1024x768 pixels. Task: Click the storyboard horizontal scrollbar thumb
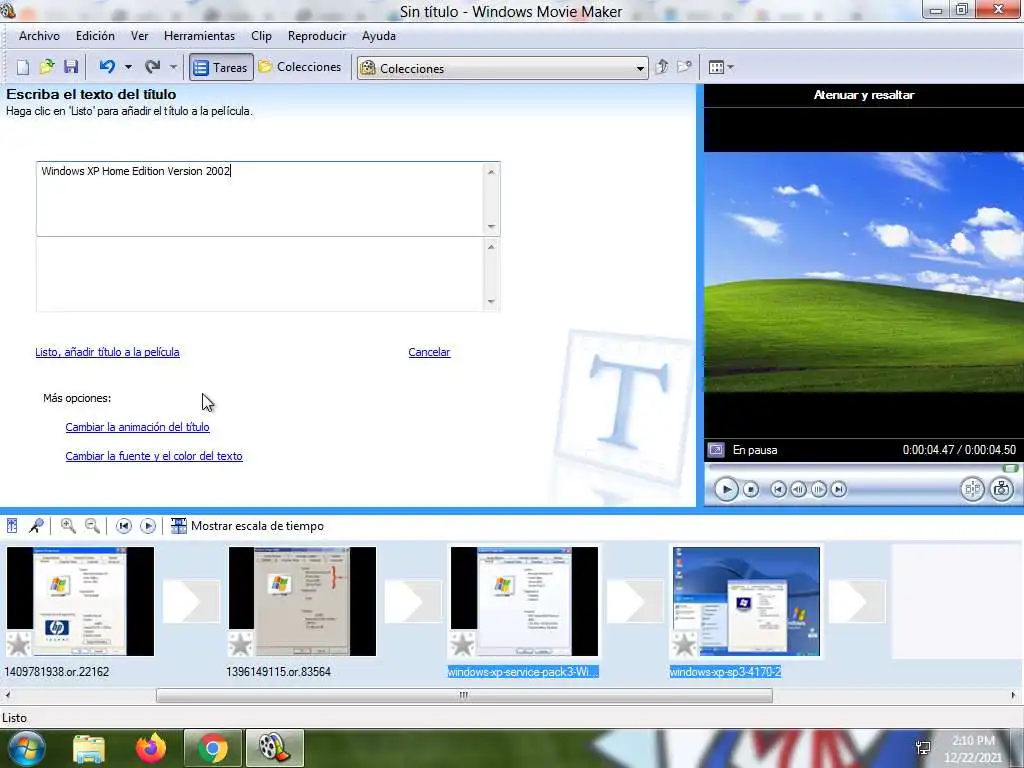(464, 696)
